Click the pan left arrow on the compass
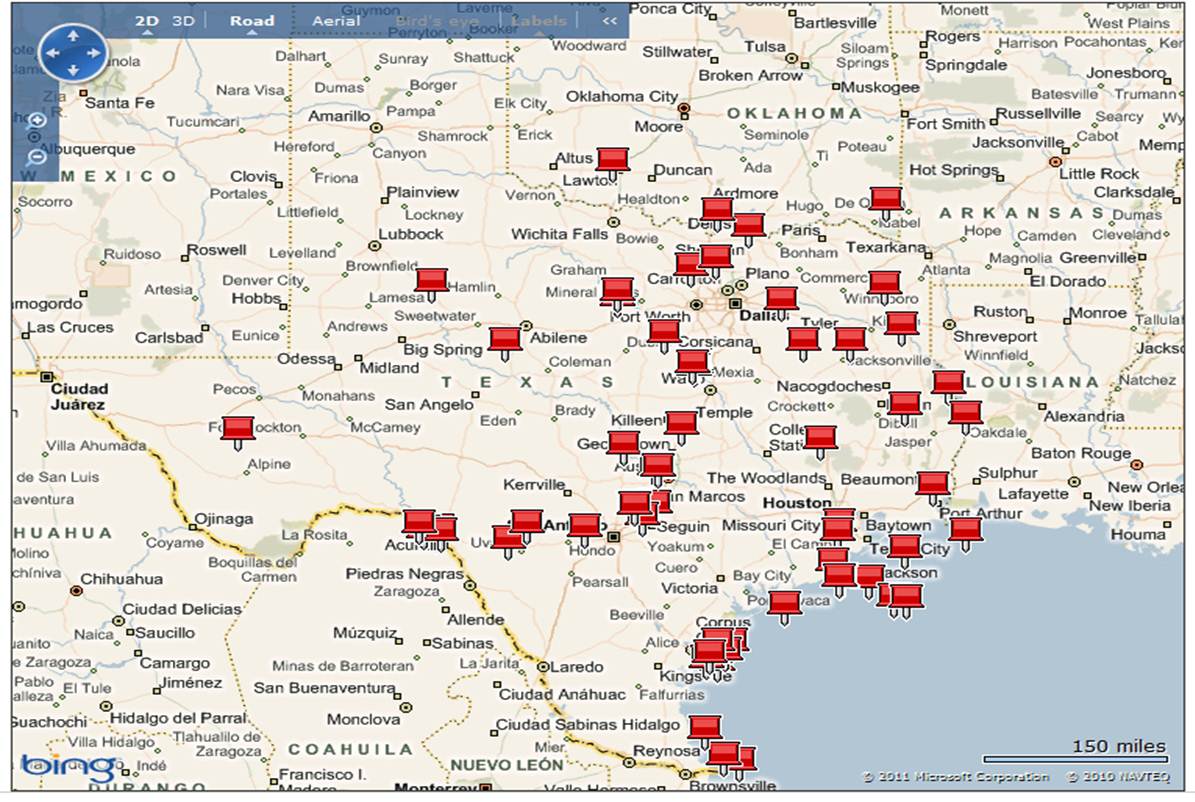 click(x=55, y=52)
